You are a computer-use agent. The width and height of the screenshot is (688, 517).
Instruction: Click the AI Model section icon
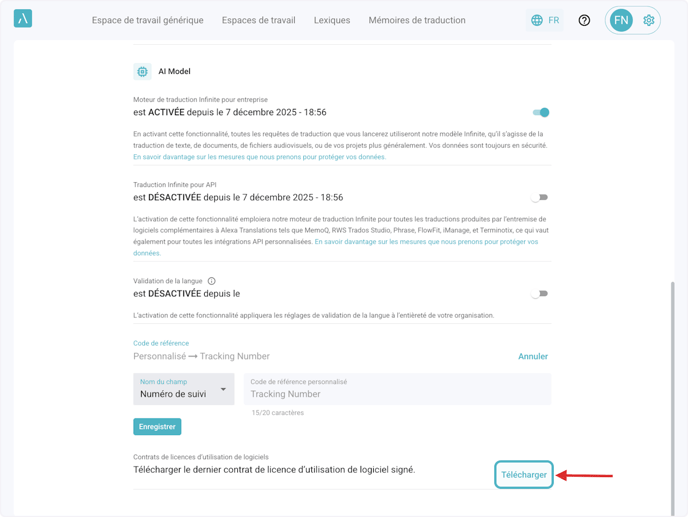[x=142, y=72]
